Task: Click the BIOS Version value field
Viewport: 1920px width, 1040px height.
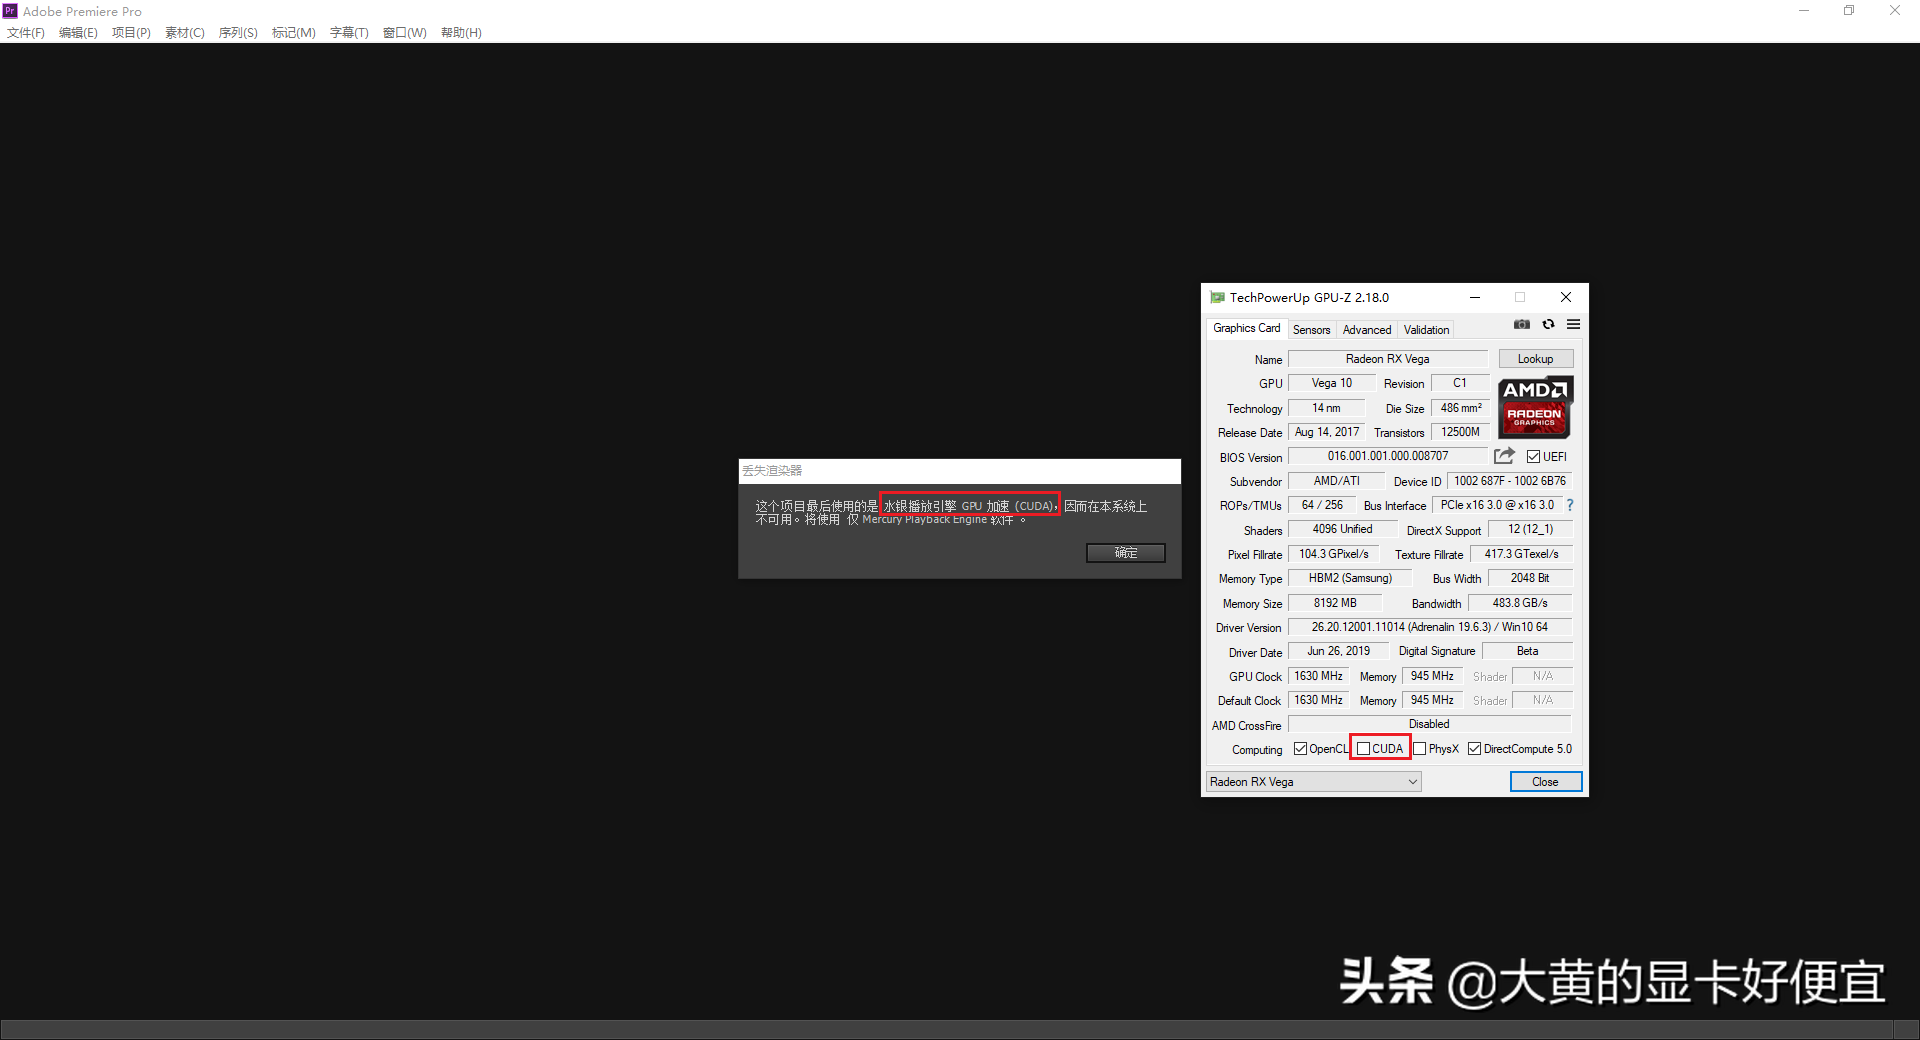Action: point(1388,456)
